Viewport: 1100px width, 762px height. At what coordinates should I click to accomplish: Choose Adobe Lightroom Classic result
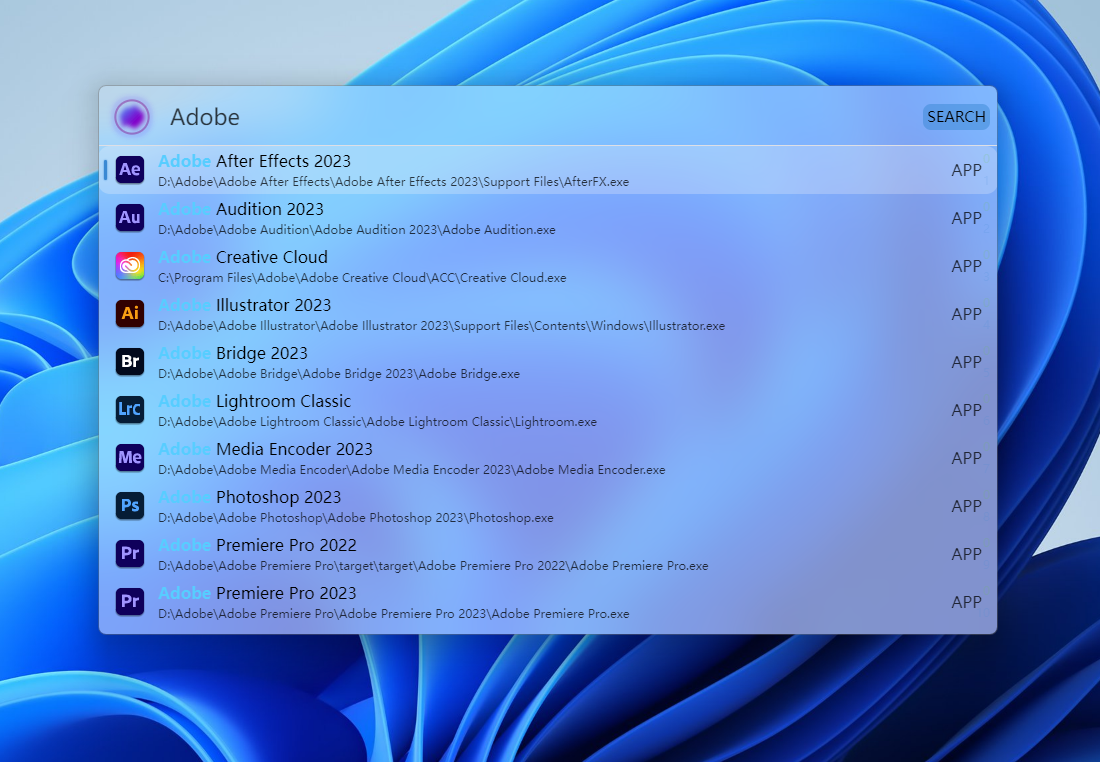point(548,410)
